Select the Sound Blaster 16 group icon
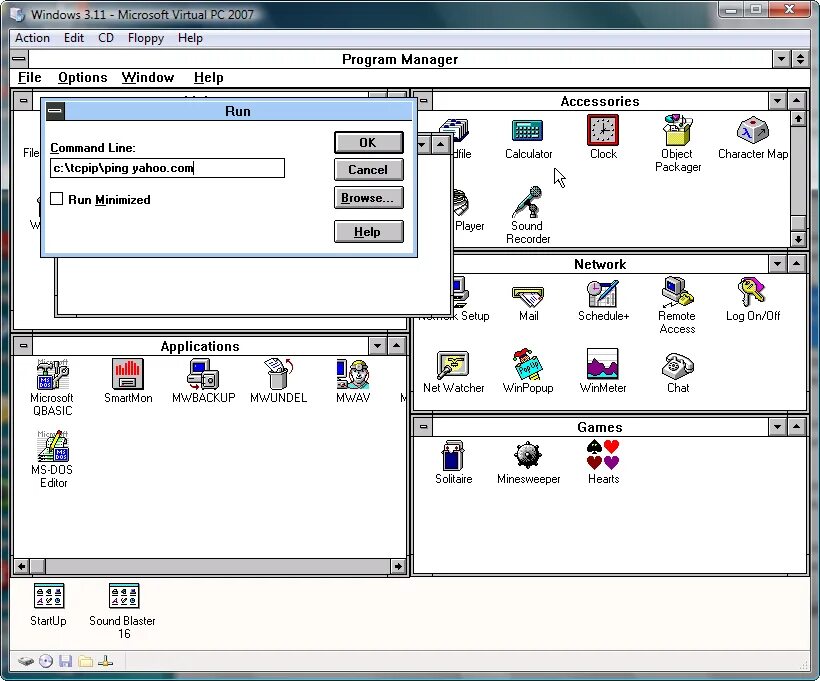Image resolution: width=820 pixels, height=681 pixels. pos(123,596)
